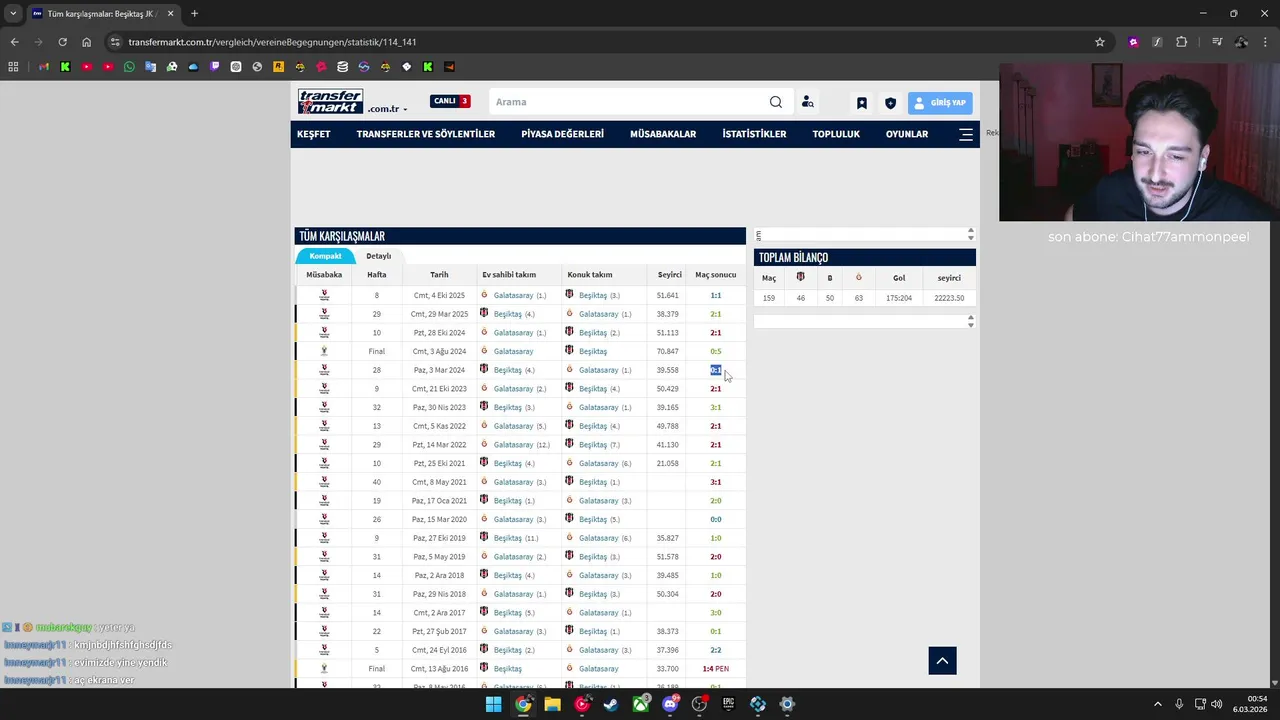Image resolution: width=1280 pixels, height=720 pixels.
Task: Open the Chrome tab search dropdown
Action: point(13,14)
